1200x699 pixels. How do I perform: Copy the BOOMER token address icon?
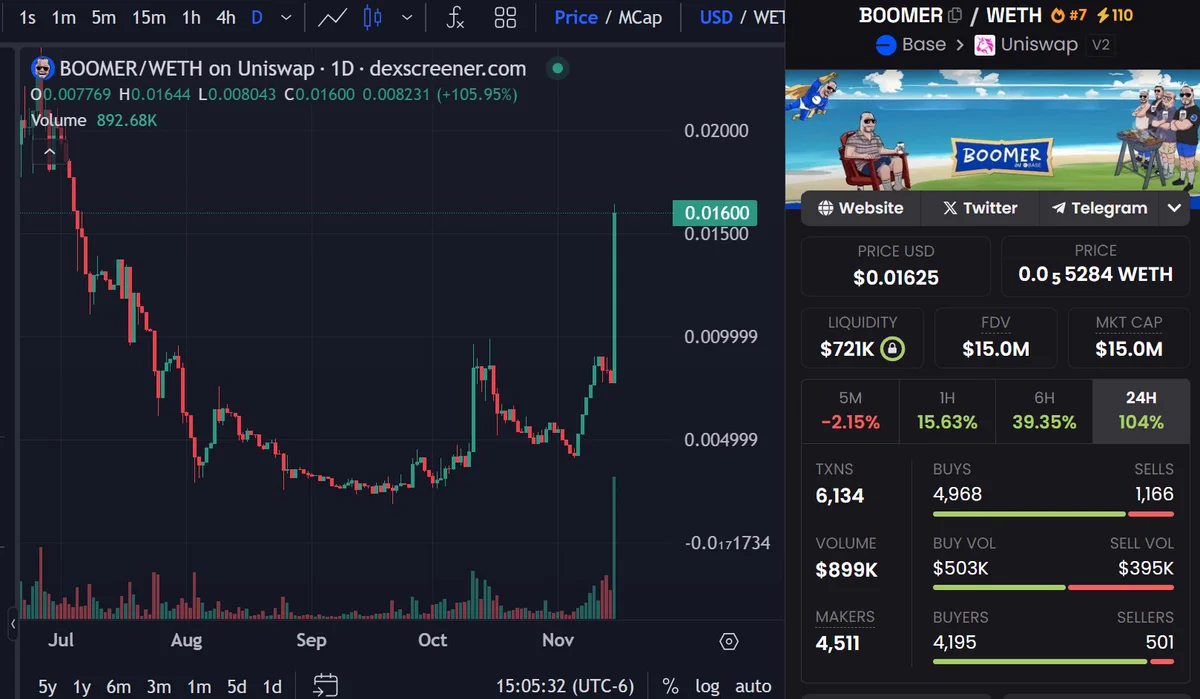[955, 15]
